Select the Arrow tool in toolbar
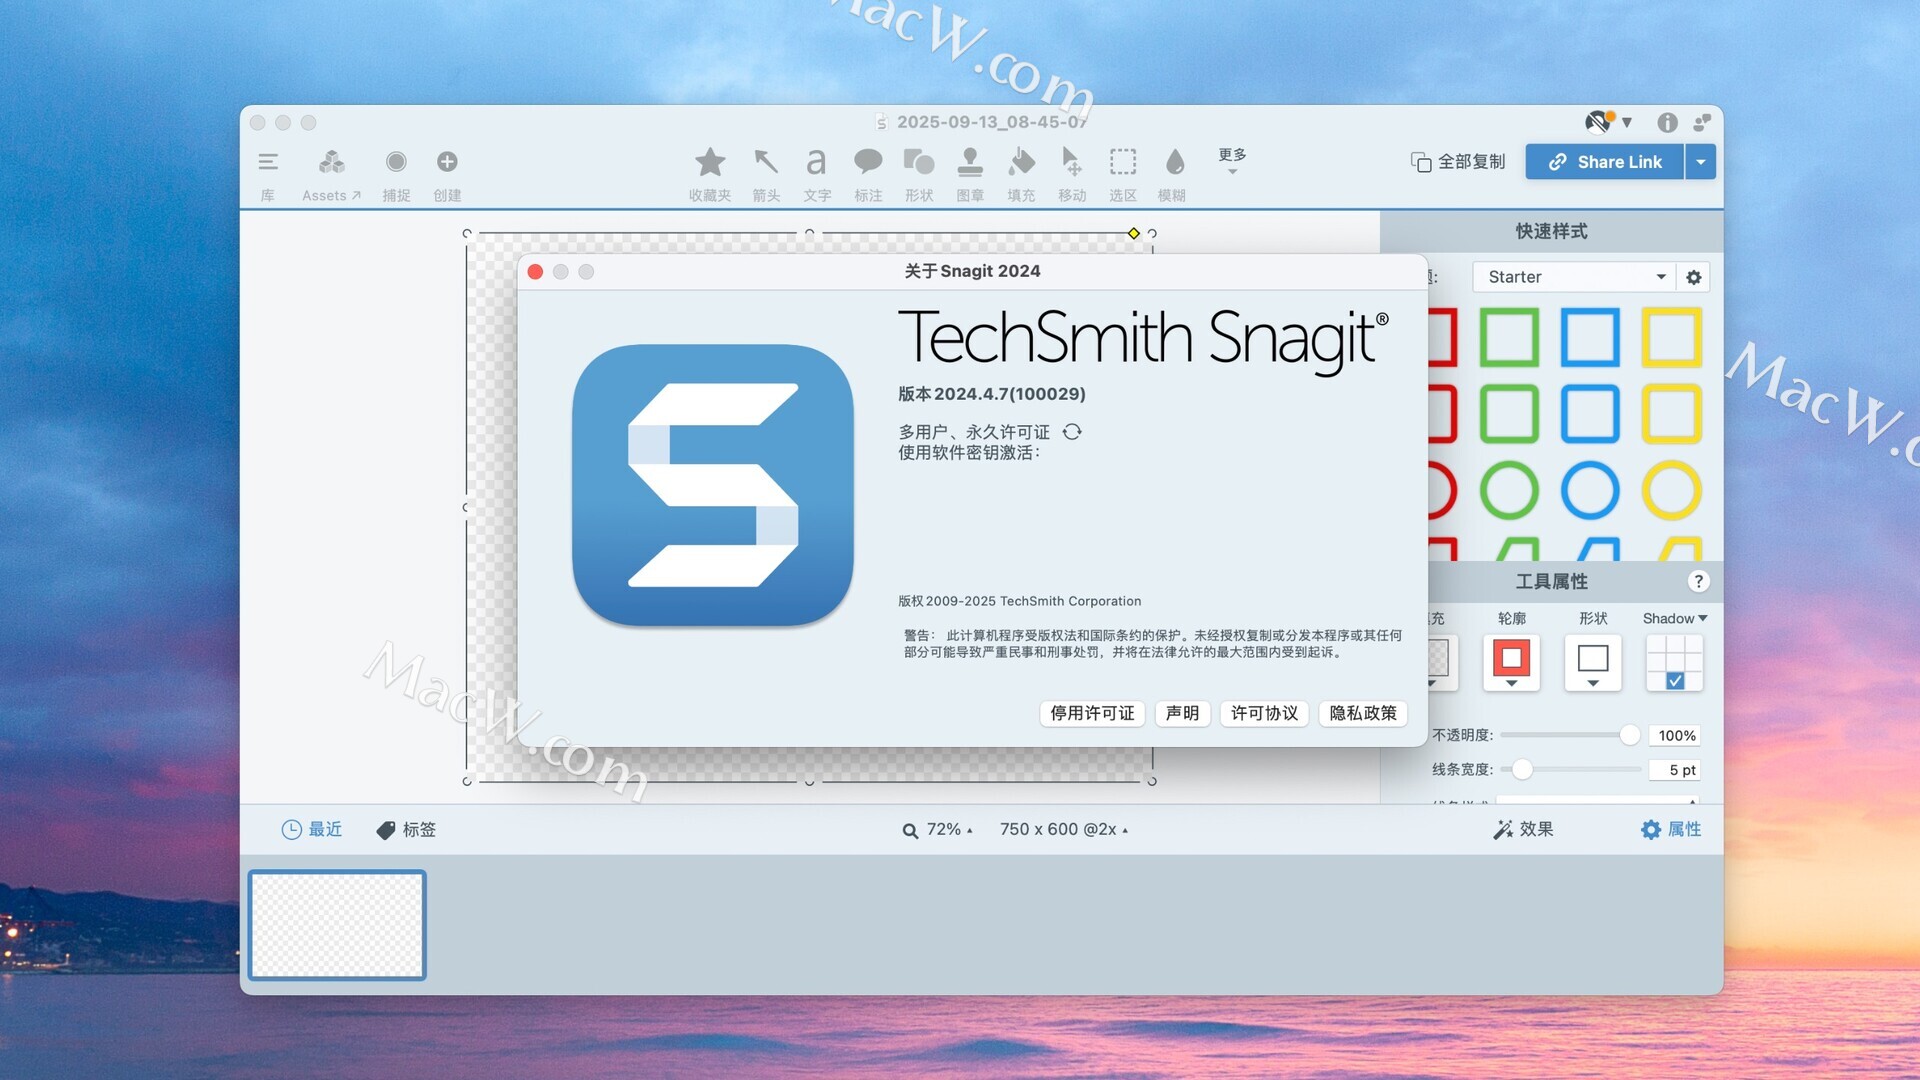The height and width of the screenshot is (1080, 1920). [x=766, y=162]
